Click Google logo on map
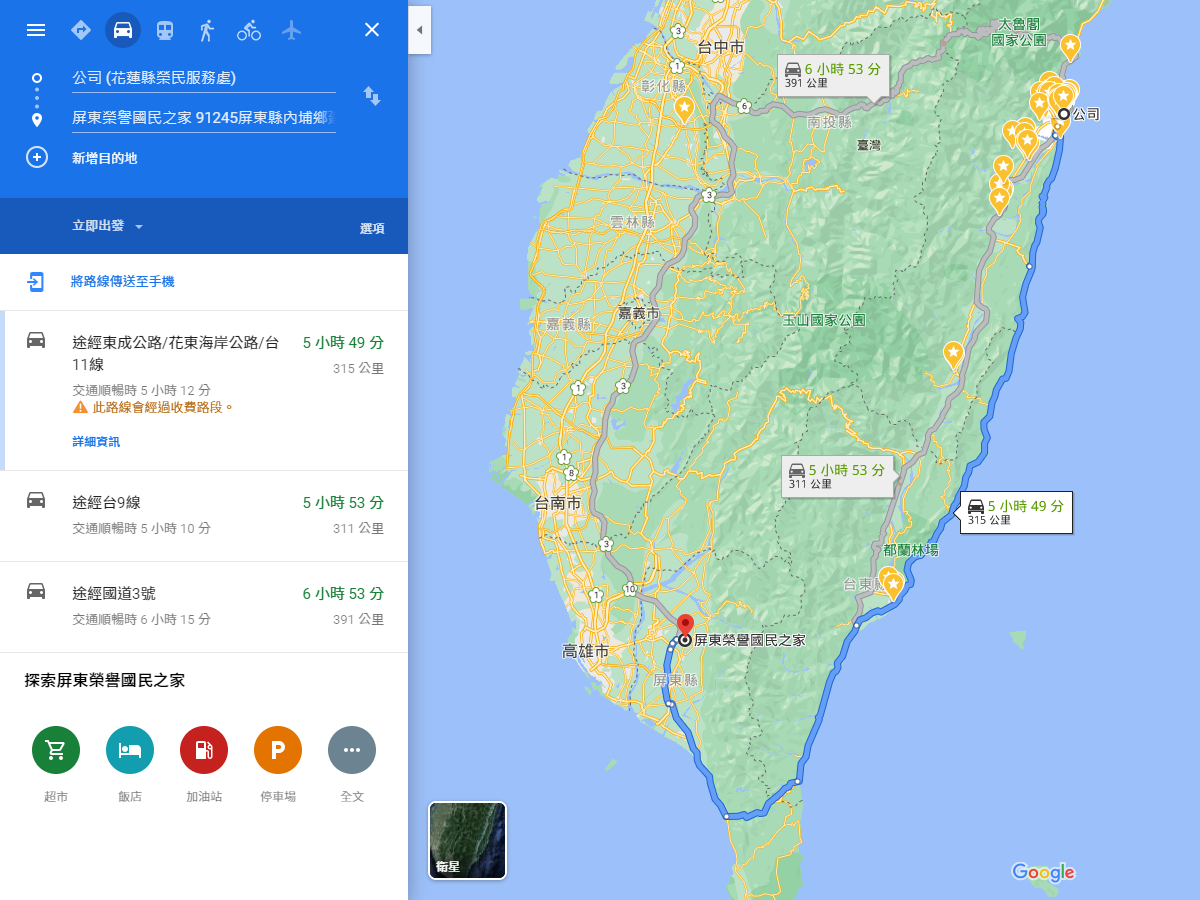Image resolution: width=1200 pixels, height=900 pixels. (x=1043, y=872)
